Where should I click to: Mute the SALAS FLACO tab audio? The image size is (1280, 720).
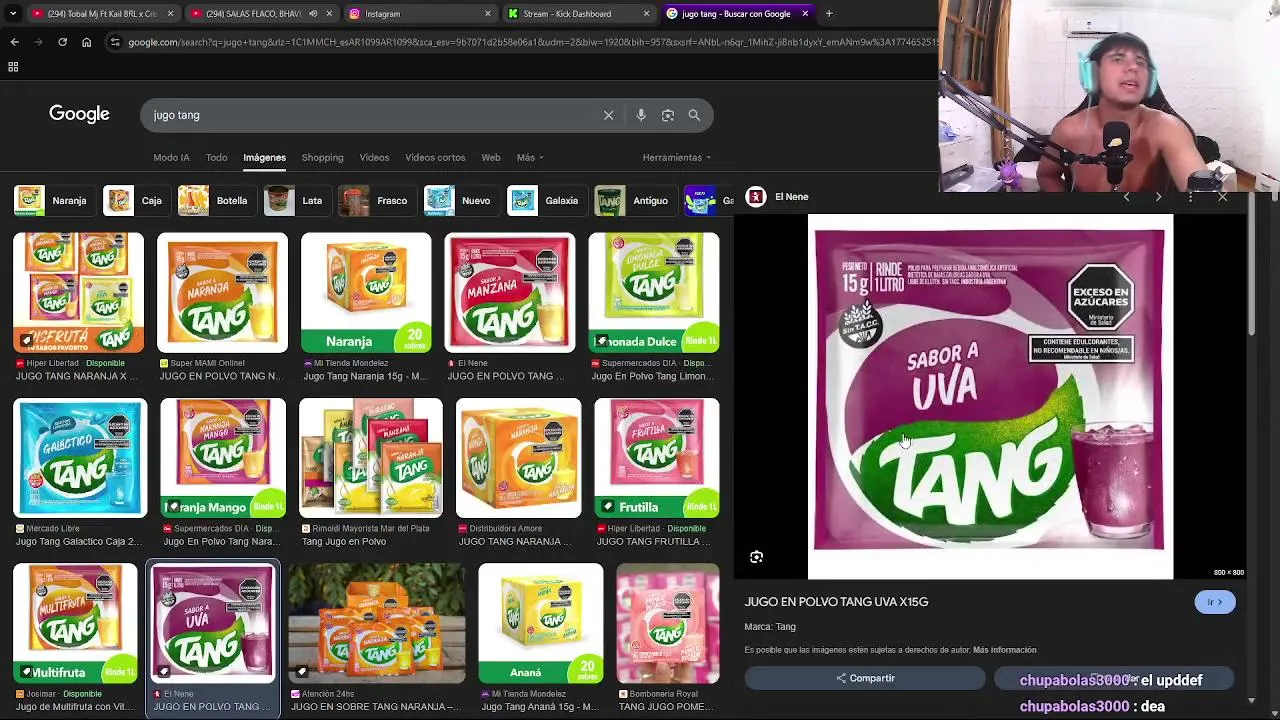pyautogui.click(x=313, y=14)
